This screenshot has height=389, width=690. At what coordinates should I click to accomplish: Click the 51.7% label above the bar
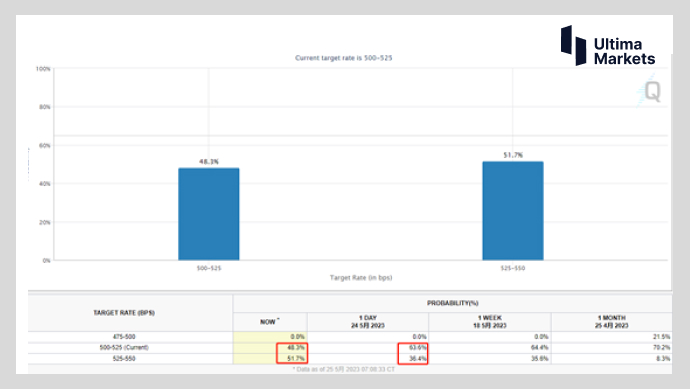tap(513, 155)
